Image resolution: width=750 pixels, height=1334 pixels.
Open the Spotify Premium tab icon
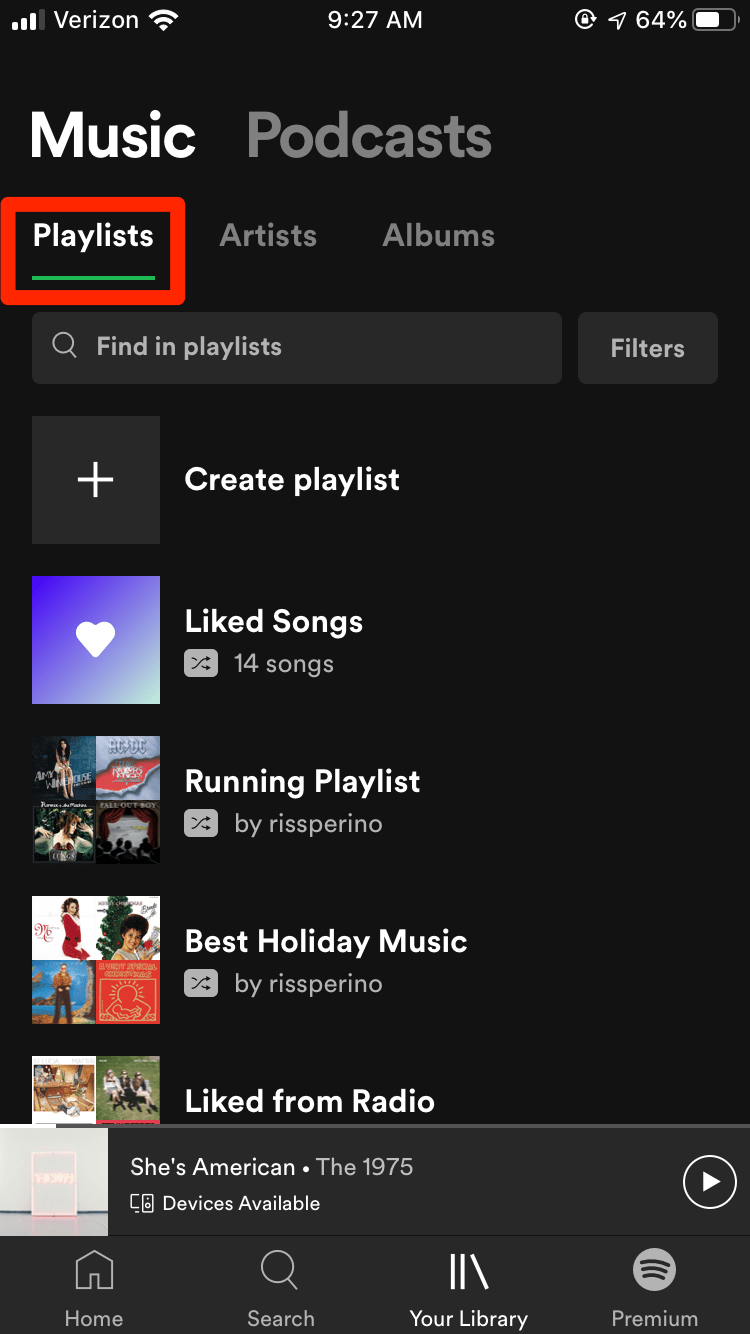(x=655, y=1271)
